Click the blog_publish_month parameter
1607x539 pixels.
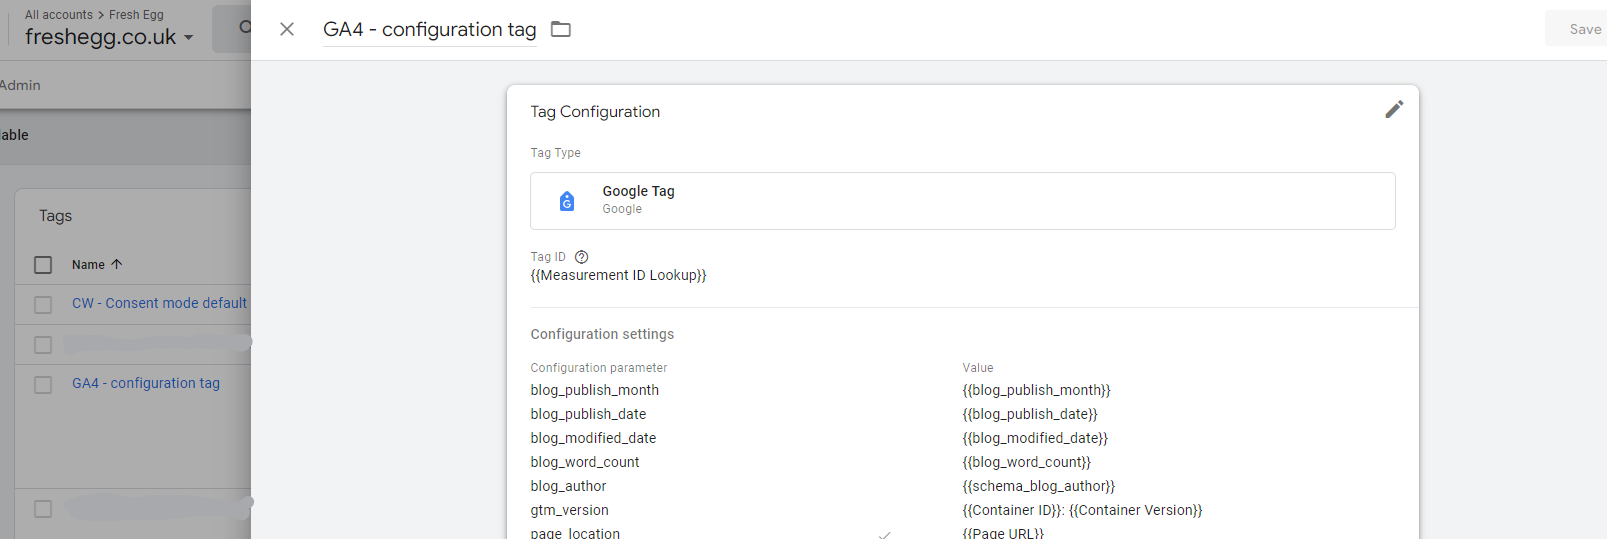coord(595,390)
